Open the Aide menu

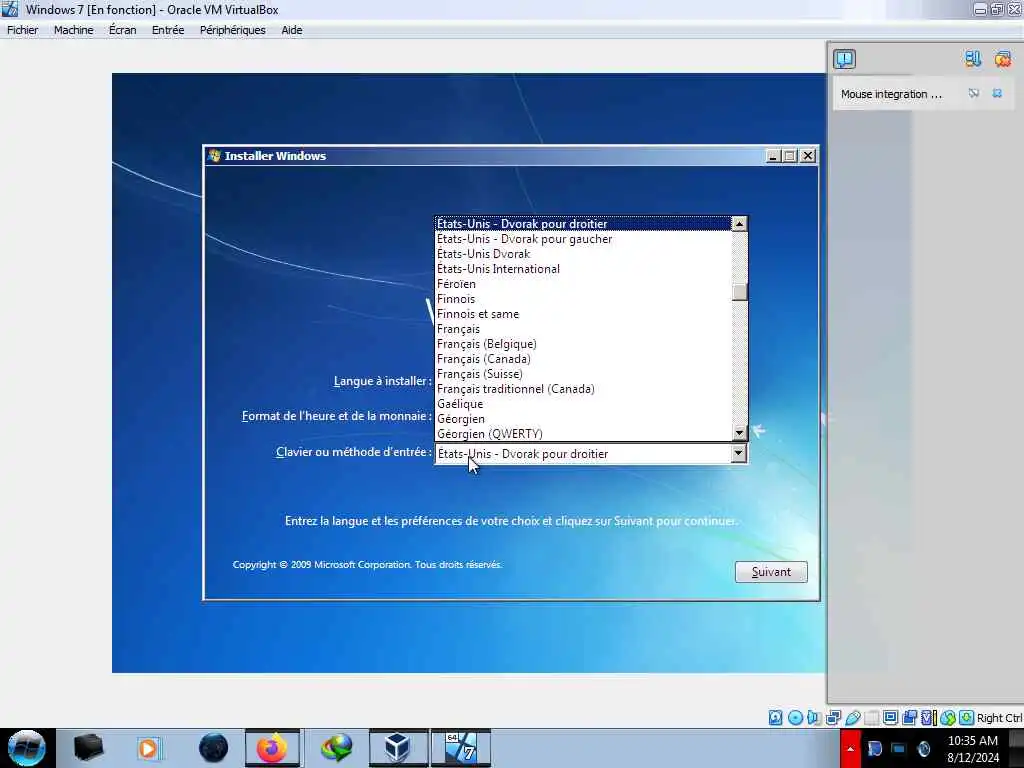(291, 30)
